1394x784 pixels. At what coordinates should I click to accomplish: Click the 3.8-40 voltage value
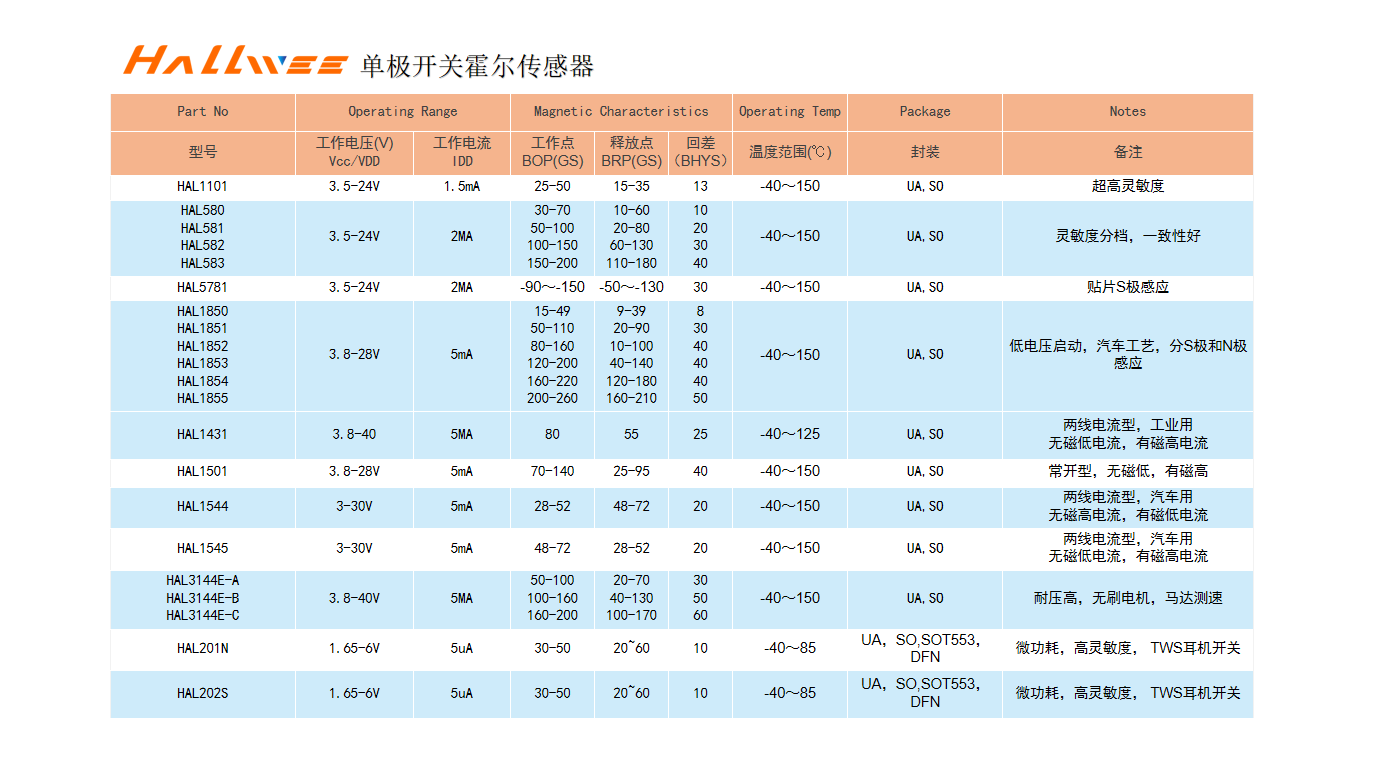coord(355,435)
